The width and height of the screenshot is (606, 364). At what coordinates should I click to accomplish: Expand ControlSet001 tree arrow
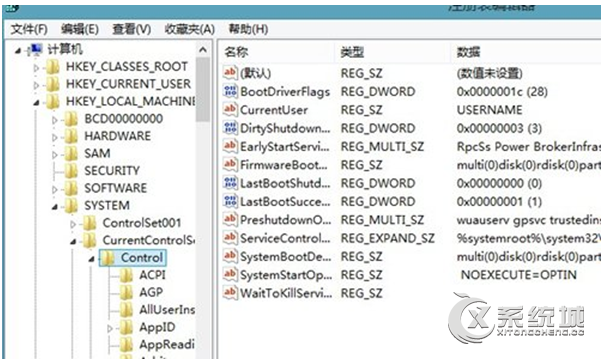(x=73, y=225)
